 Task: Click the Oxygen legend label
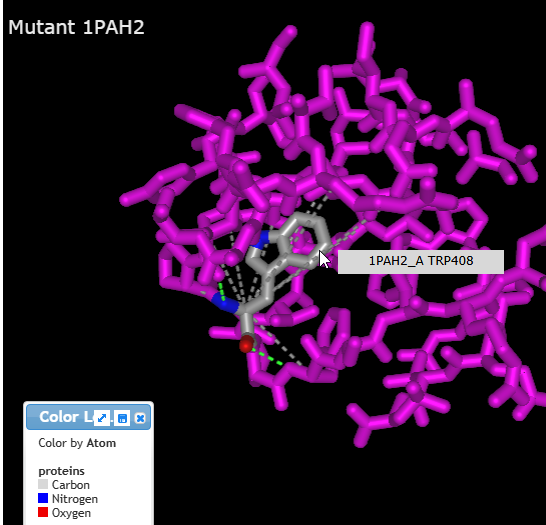[71, 513]
